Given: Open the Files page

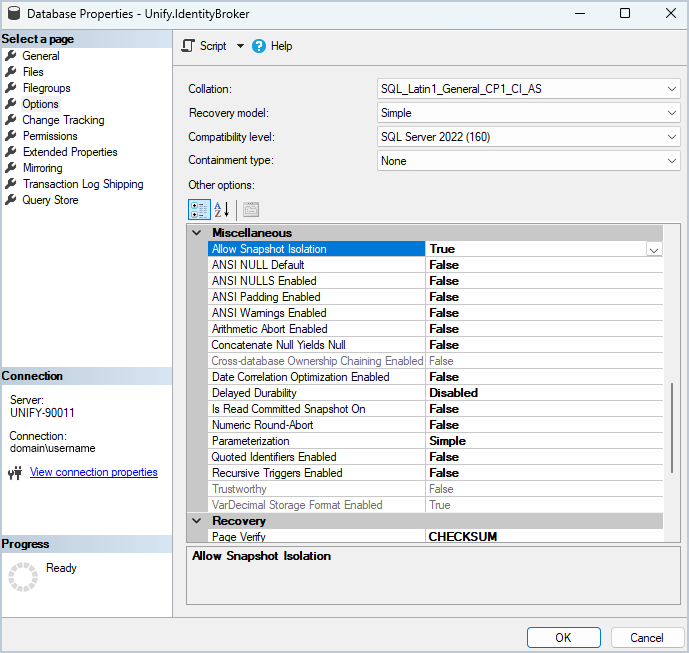Looking at the screenshot, I should click(33, 72).
